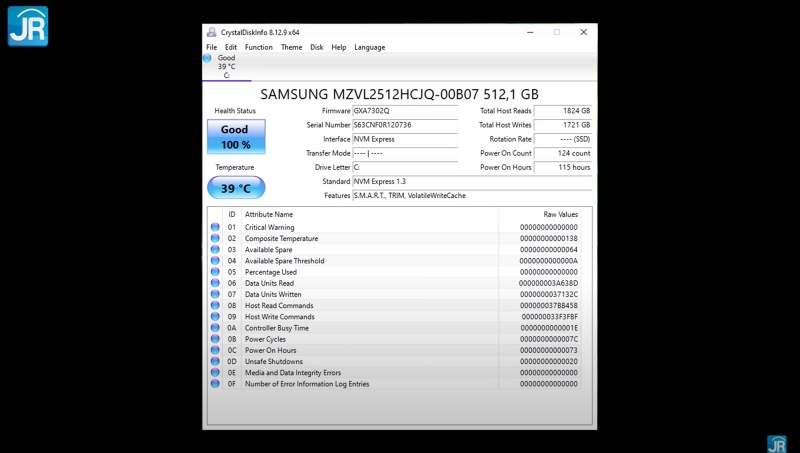The width and height of the screenshot is (800, 453).
Task: Click the Firmware field GXA7302Q
Action: tap(405, 111)
